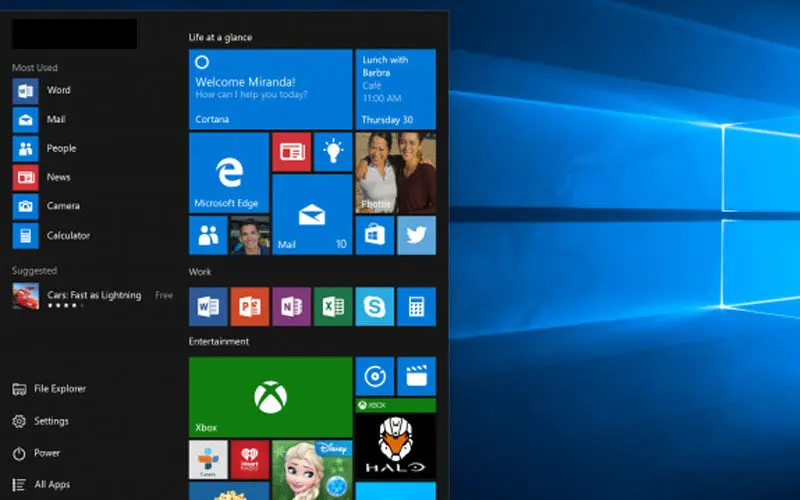The width and height of the screenshot is (800, 500).
Task: Click the Most Used section label
Action: 35,67
